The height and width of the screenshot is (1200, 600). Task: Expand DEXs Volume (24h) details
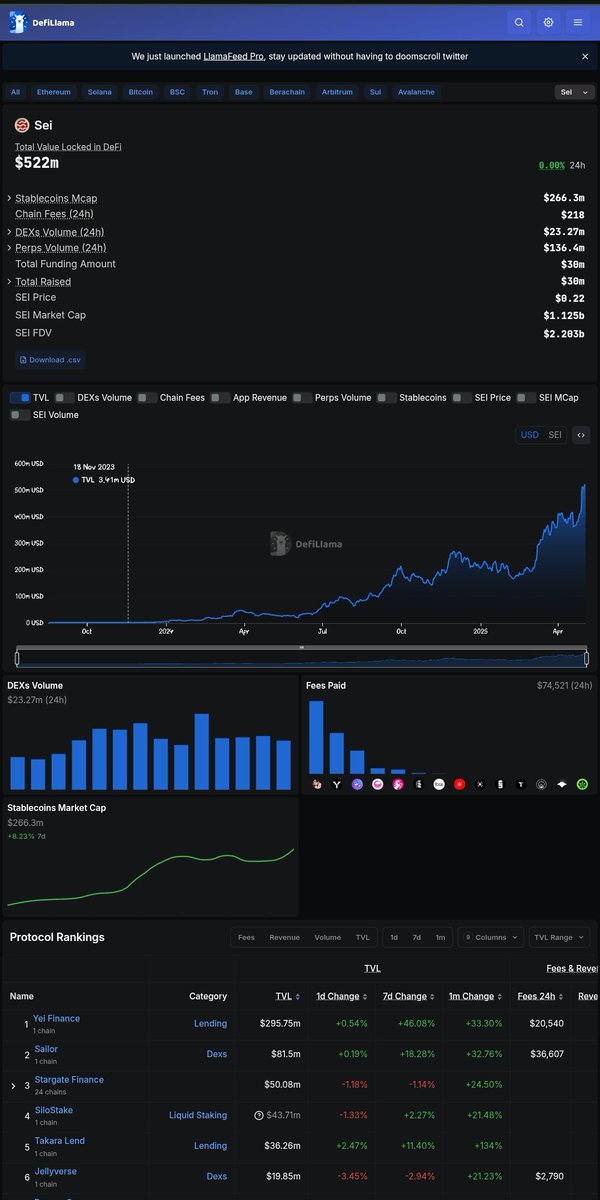tap(10, 231)
